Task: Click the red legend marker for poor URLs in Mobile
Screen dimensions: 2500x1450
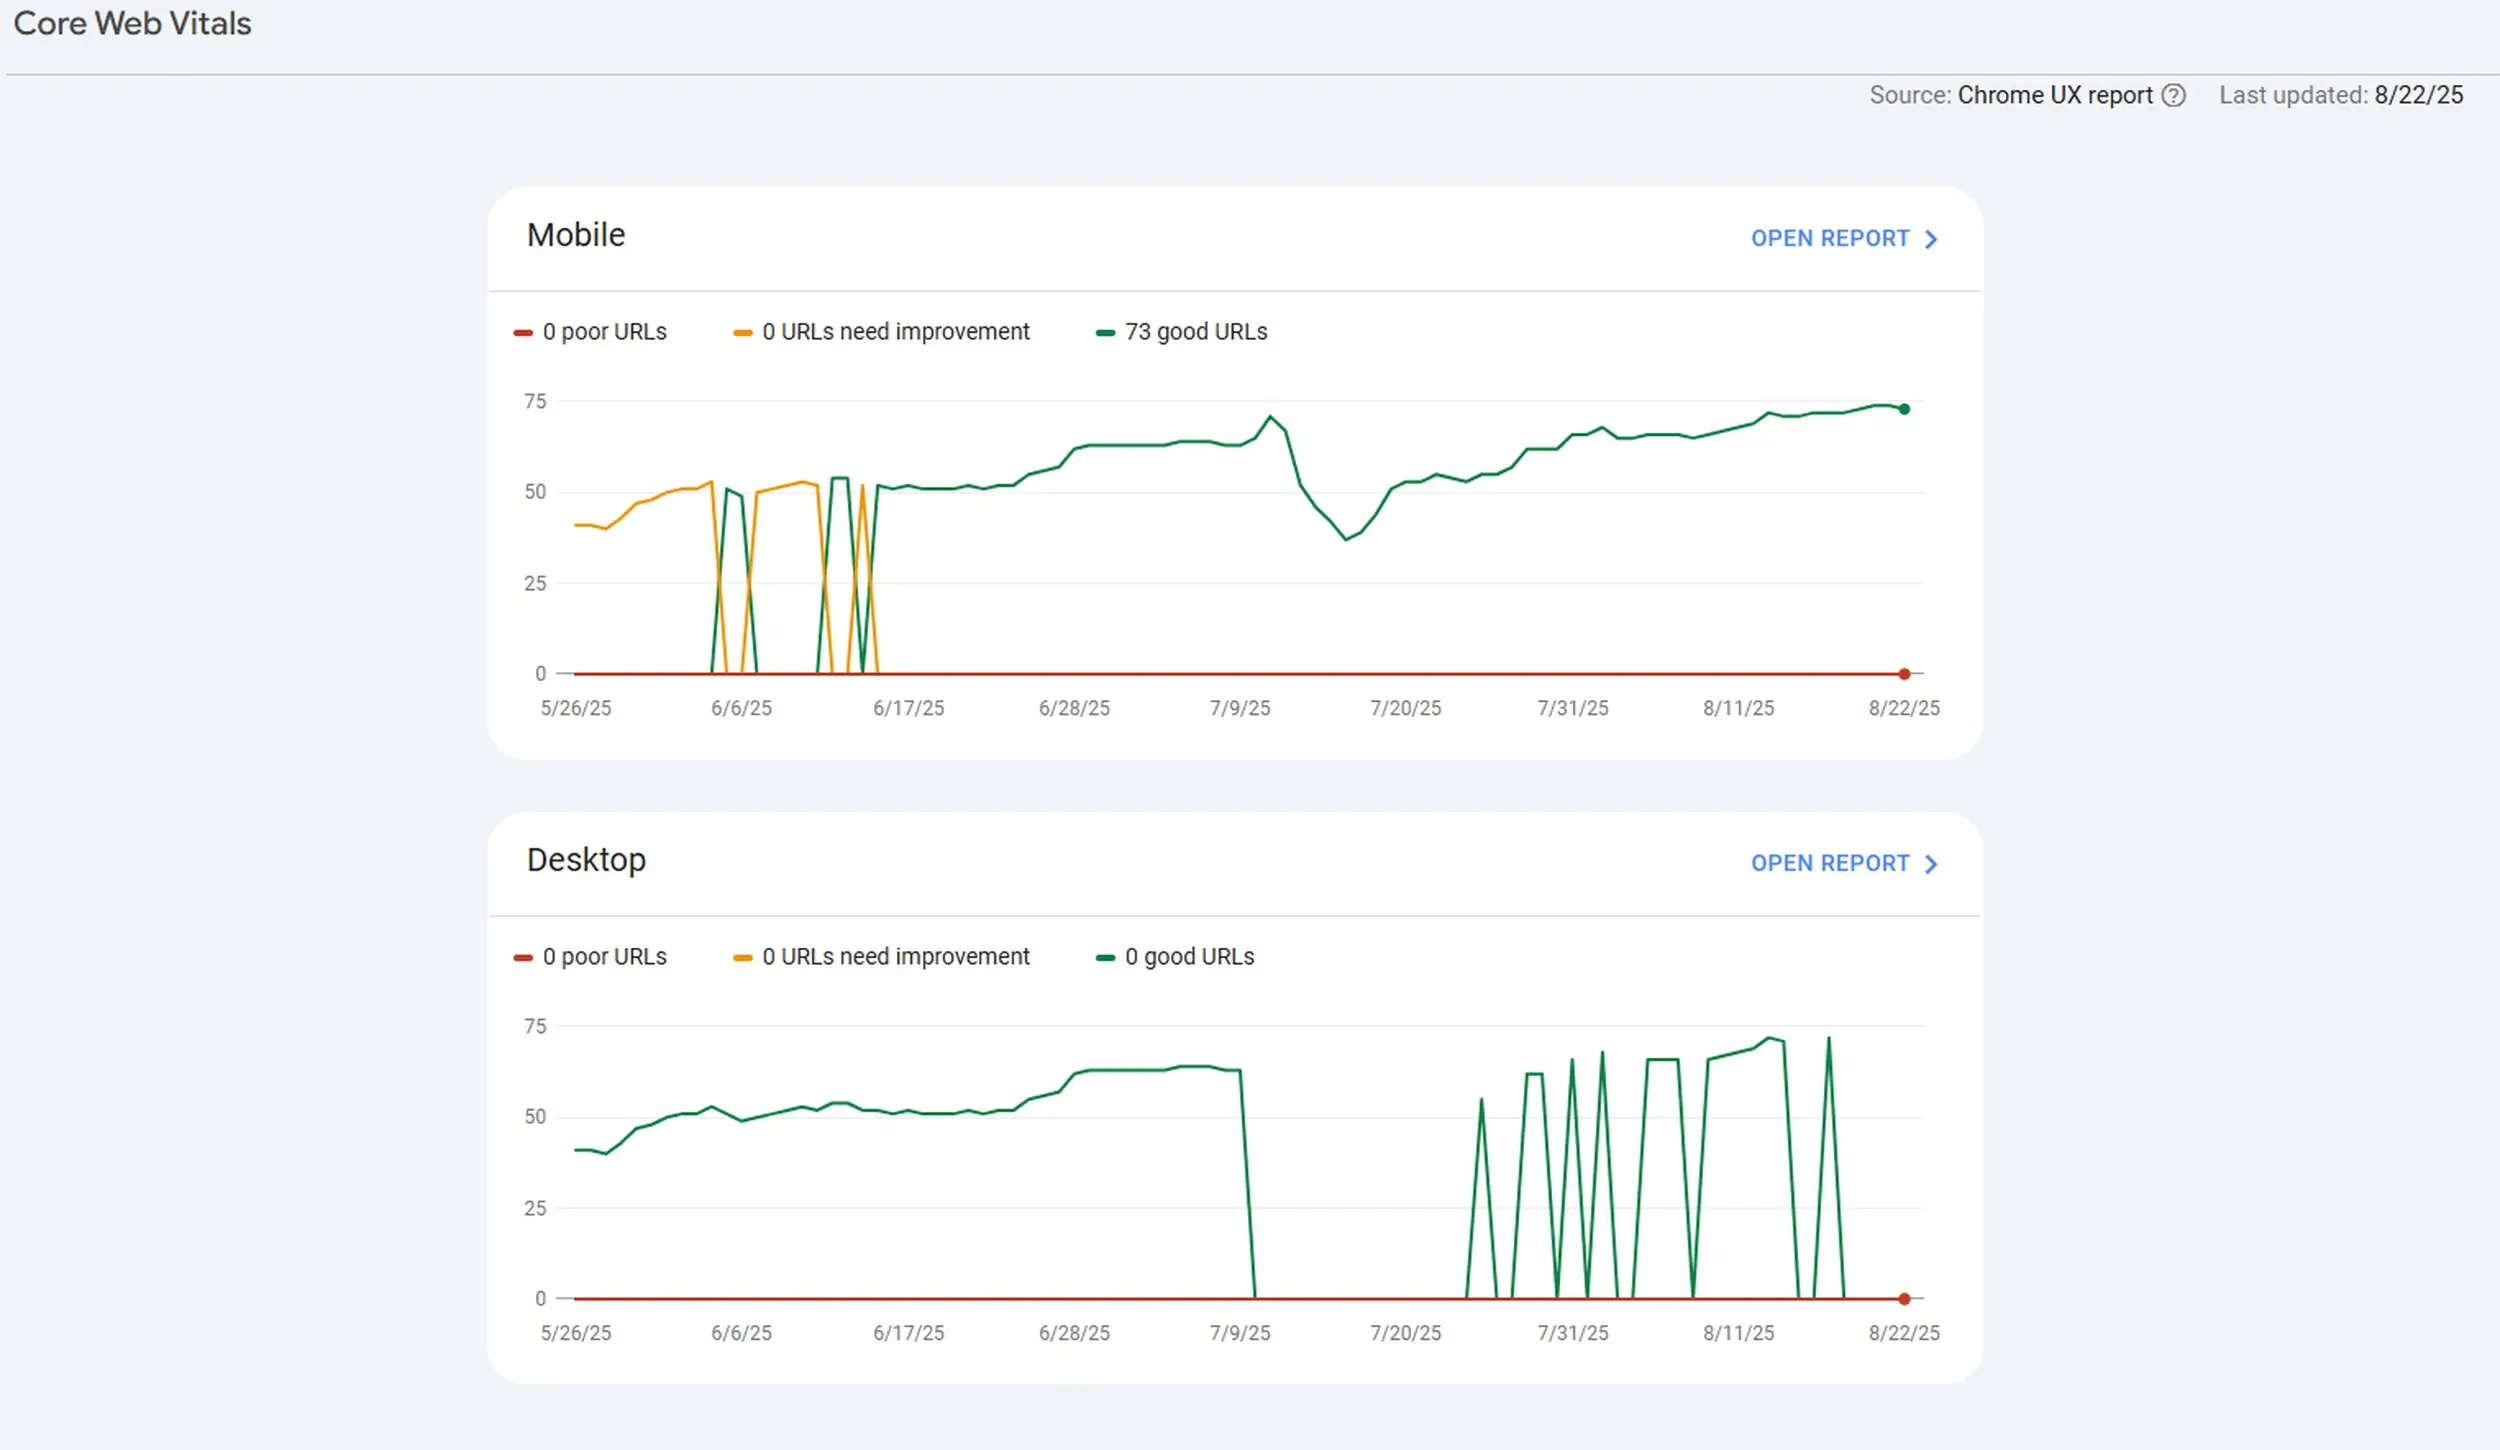Action: [x=523, y=331]
